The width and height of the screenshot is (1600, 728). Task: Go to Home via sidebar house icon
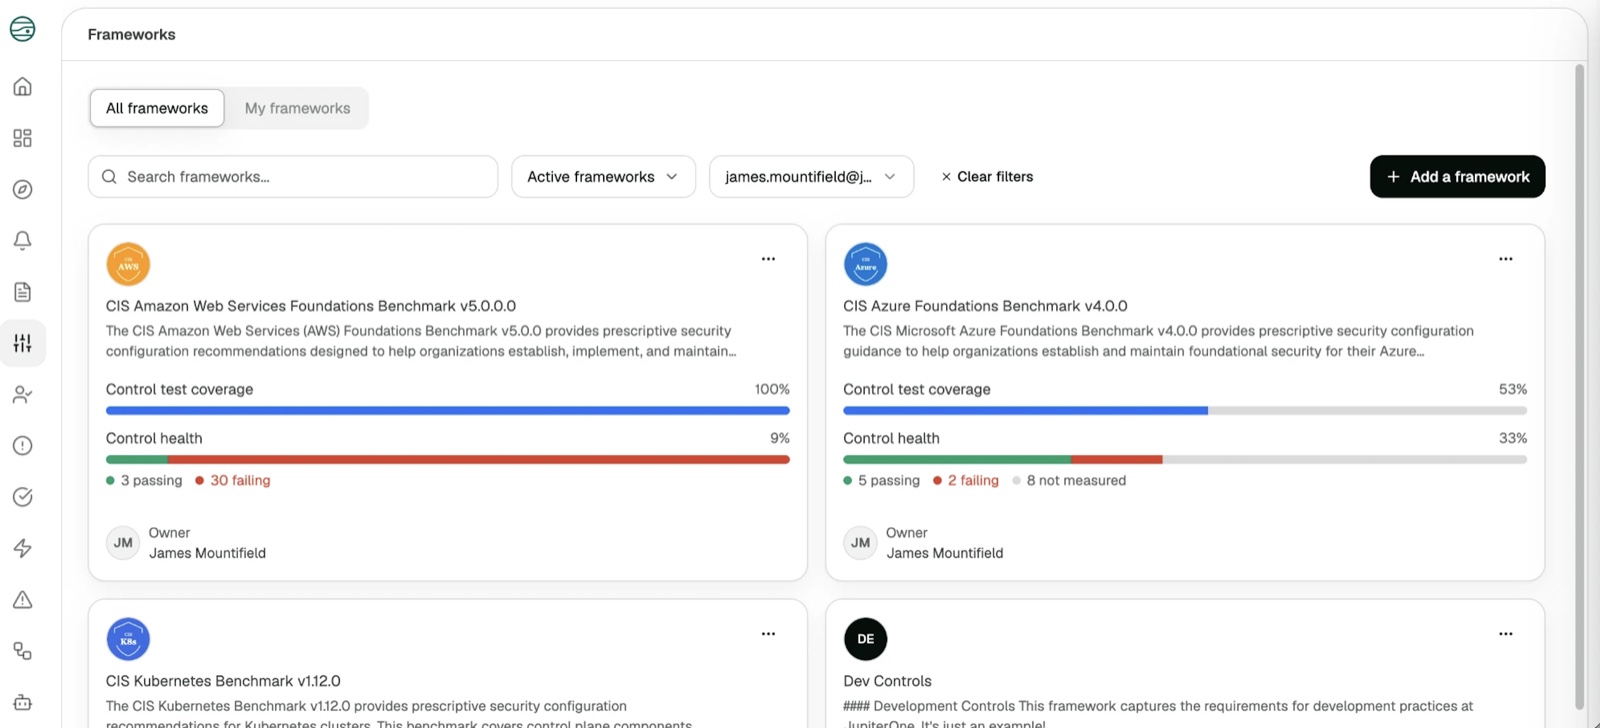click(22, 86)
